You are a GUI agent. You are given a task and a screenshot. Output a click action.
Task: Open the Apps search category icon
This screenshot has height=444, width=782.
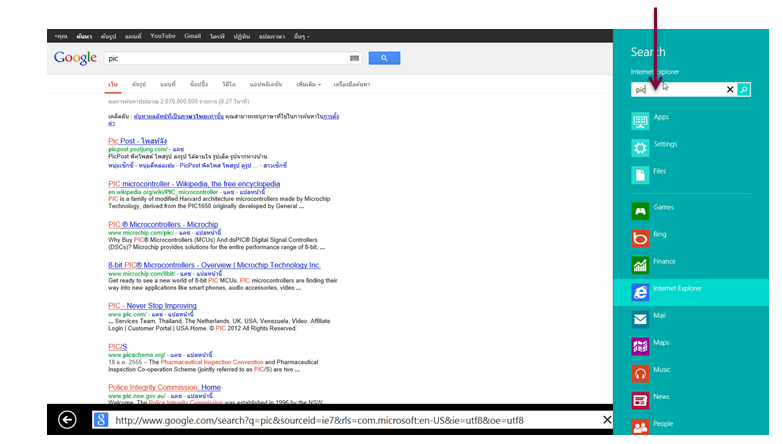[640, 121]
